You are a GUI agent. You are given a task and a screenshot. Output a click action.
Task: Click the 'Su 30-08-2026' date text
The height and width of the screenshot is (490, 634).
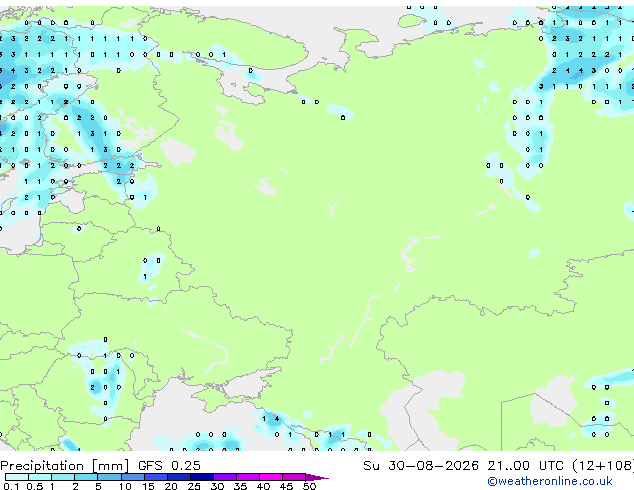click(421, 466)
